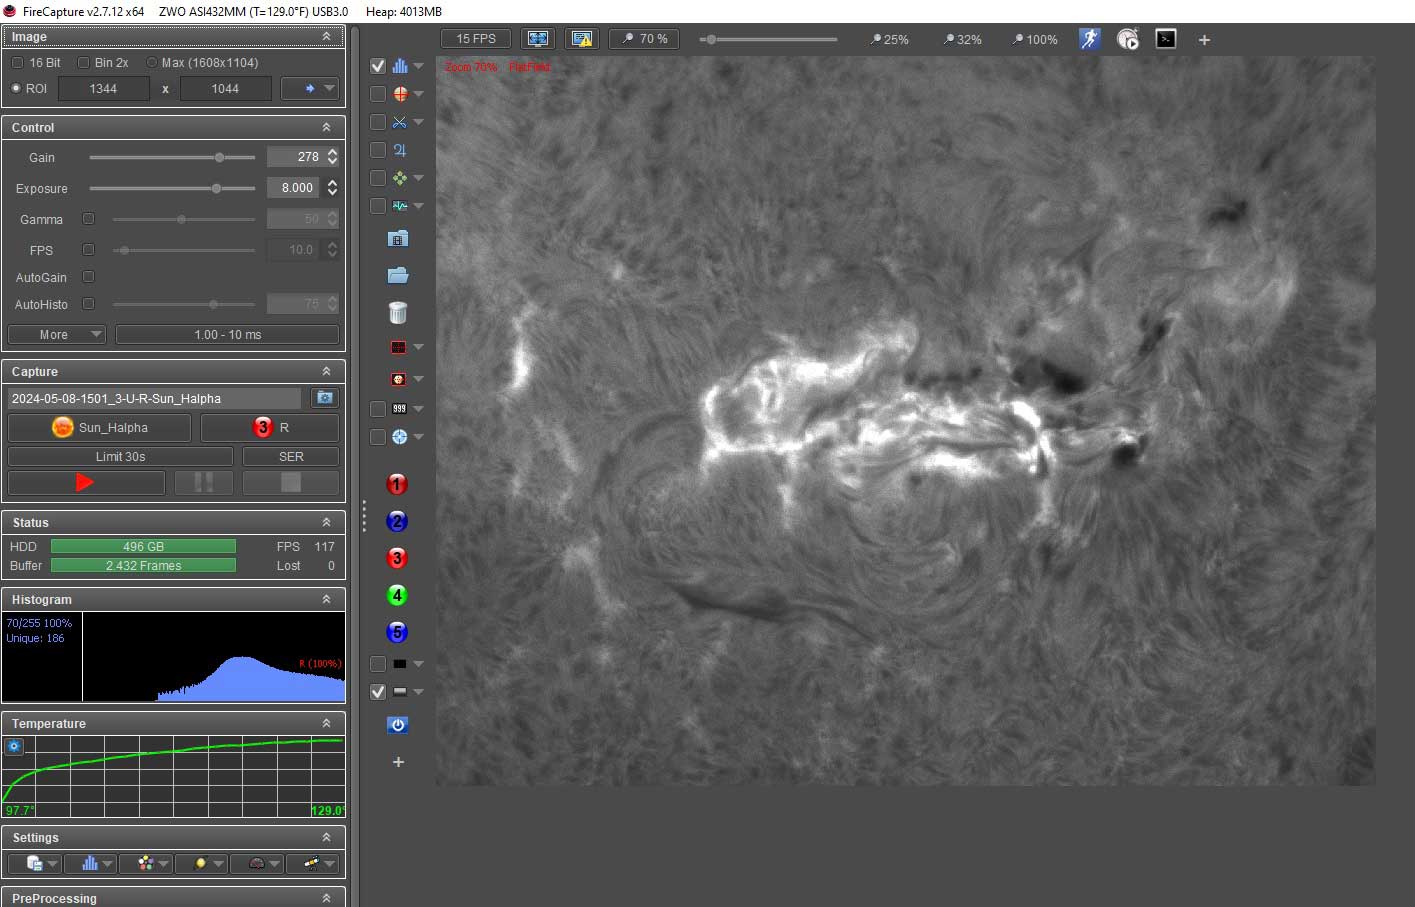Click the red dark-frame grid icon

[398, 347]
